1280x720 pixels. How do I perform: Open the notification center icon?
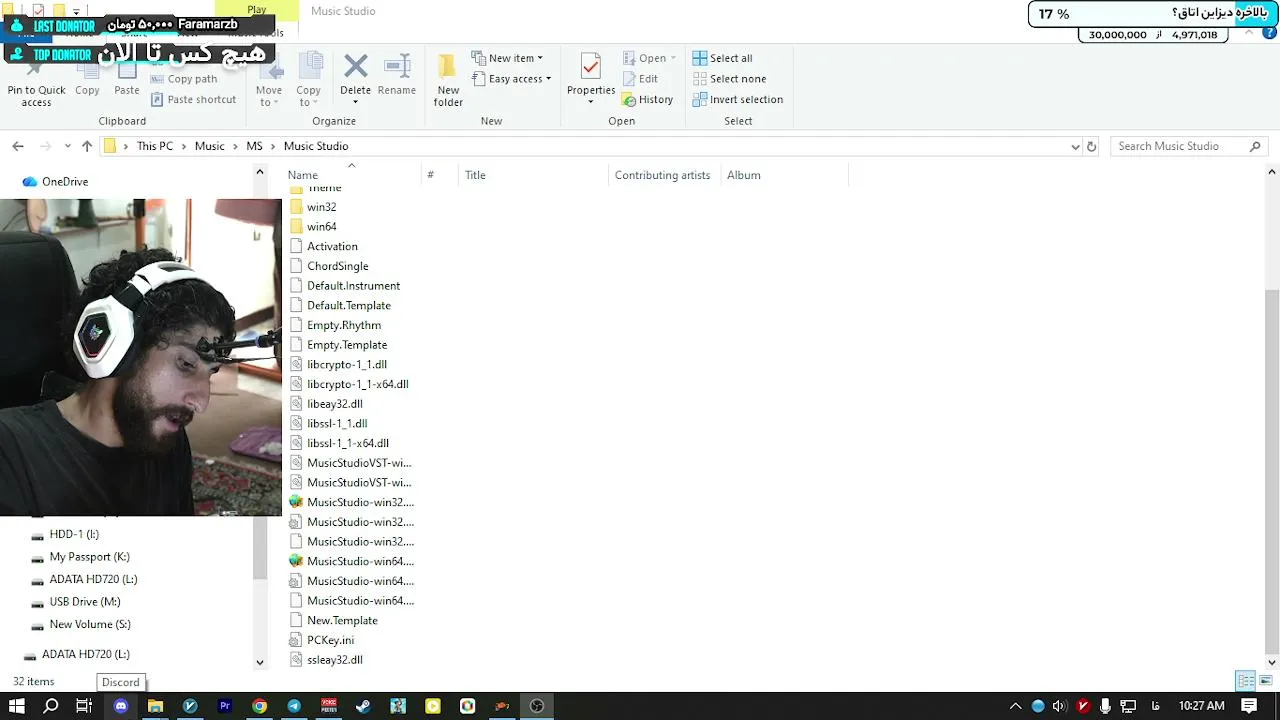coord(1251,706)
